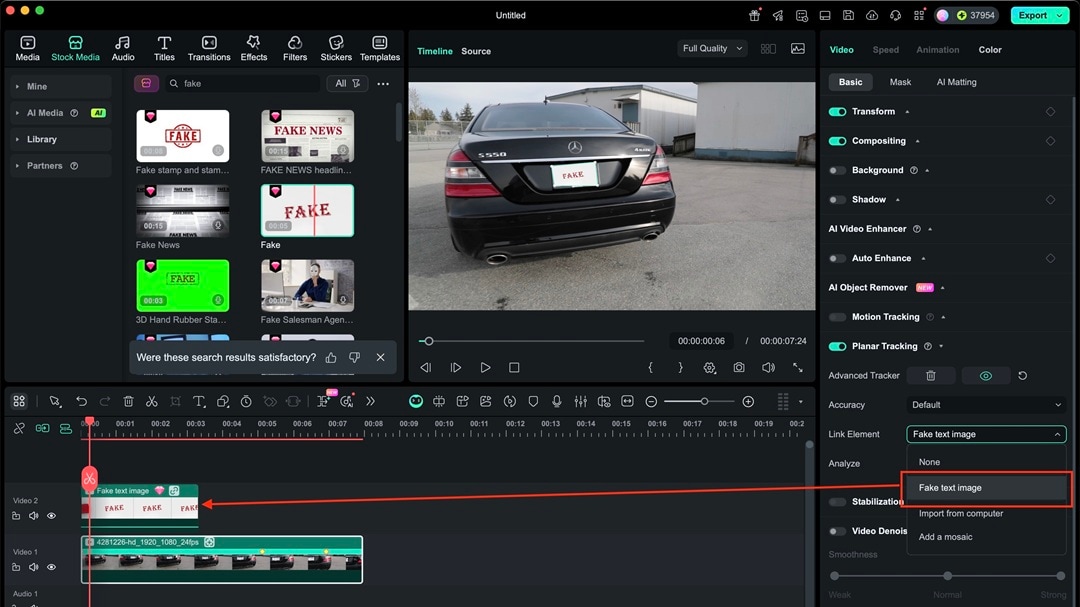Adjust the timeline zoom slider

(704, 401)
